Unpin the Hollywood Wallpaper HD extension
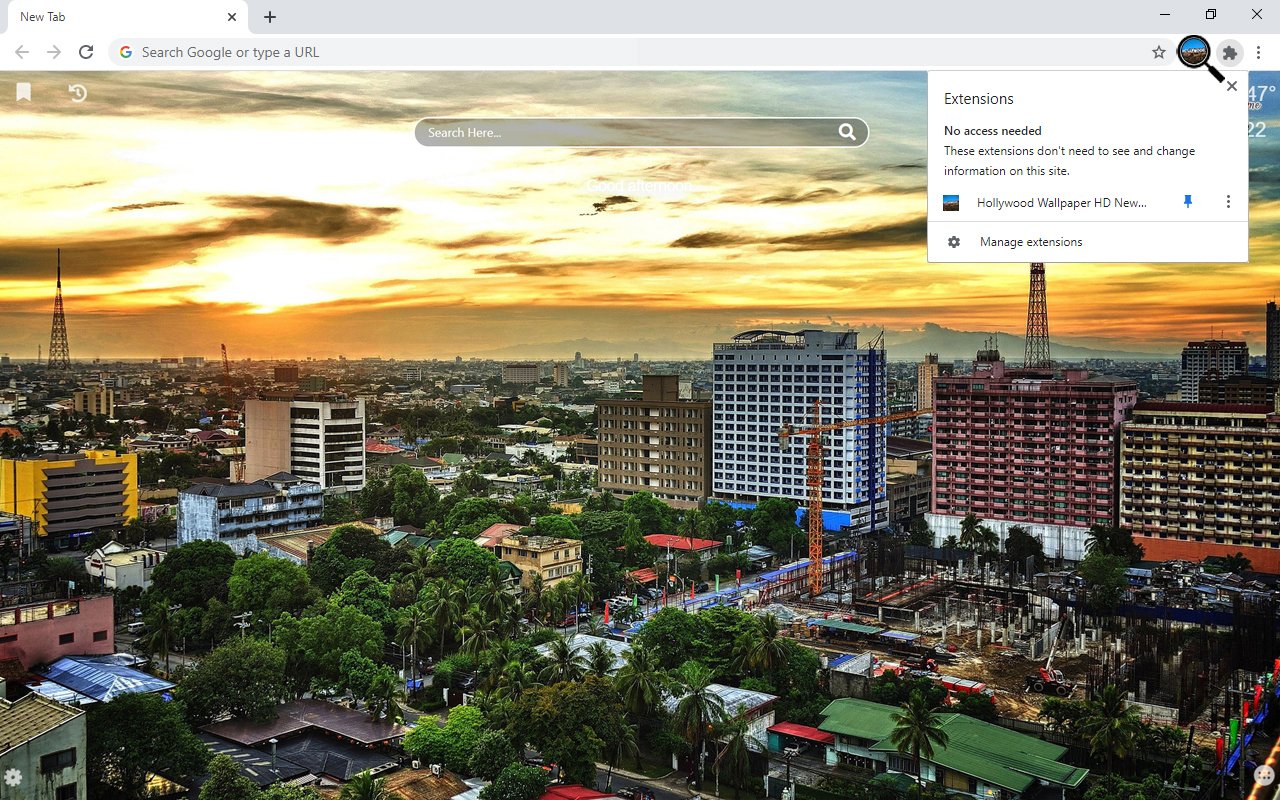 pos(1188,202)
